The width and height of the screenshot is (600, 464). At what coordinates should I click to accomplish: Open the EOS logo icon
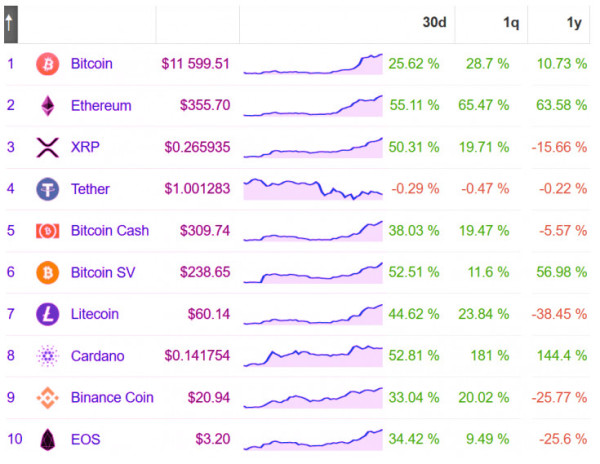[x=47, y=439]
